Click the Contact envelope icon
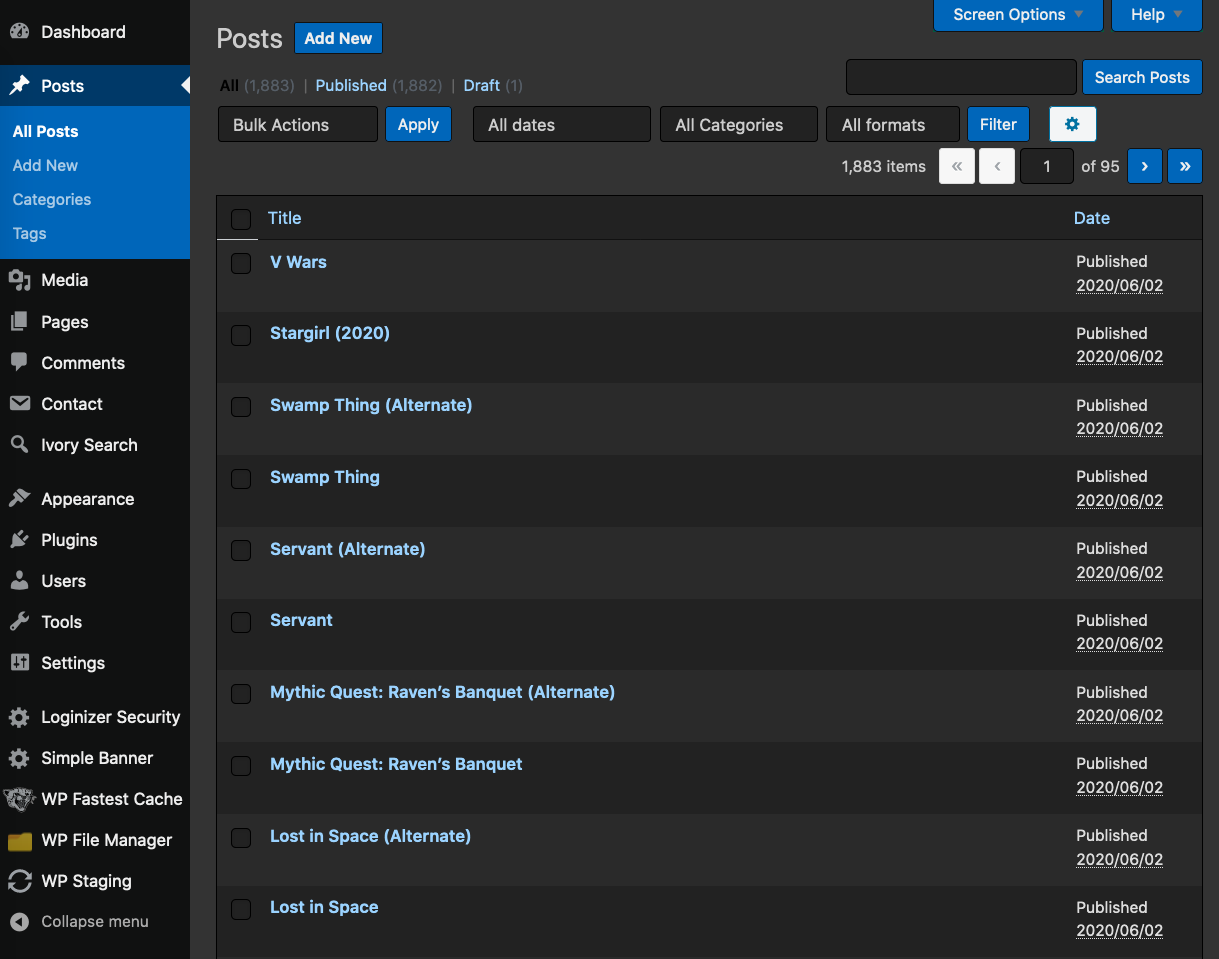This screenshot has width=1219, height=959. point(19,404)
